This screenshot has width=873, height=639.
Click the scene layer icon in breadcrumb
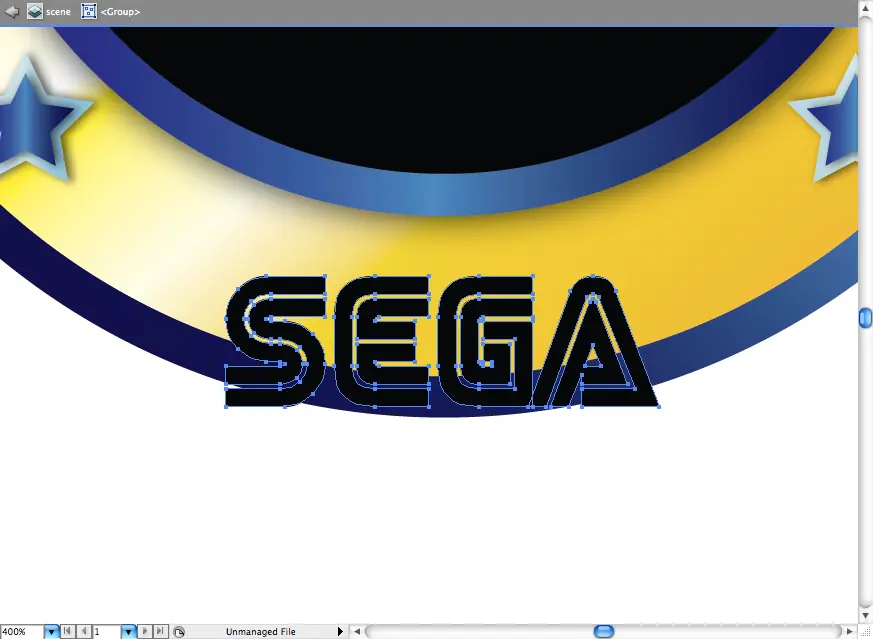[35, 12]
